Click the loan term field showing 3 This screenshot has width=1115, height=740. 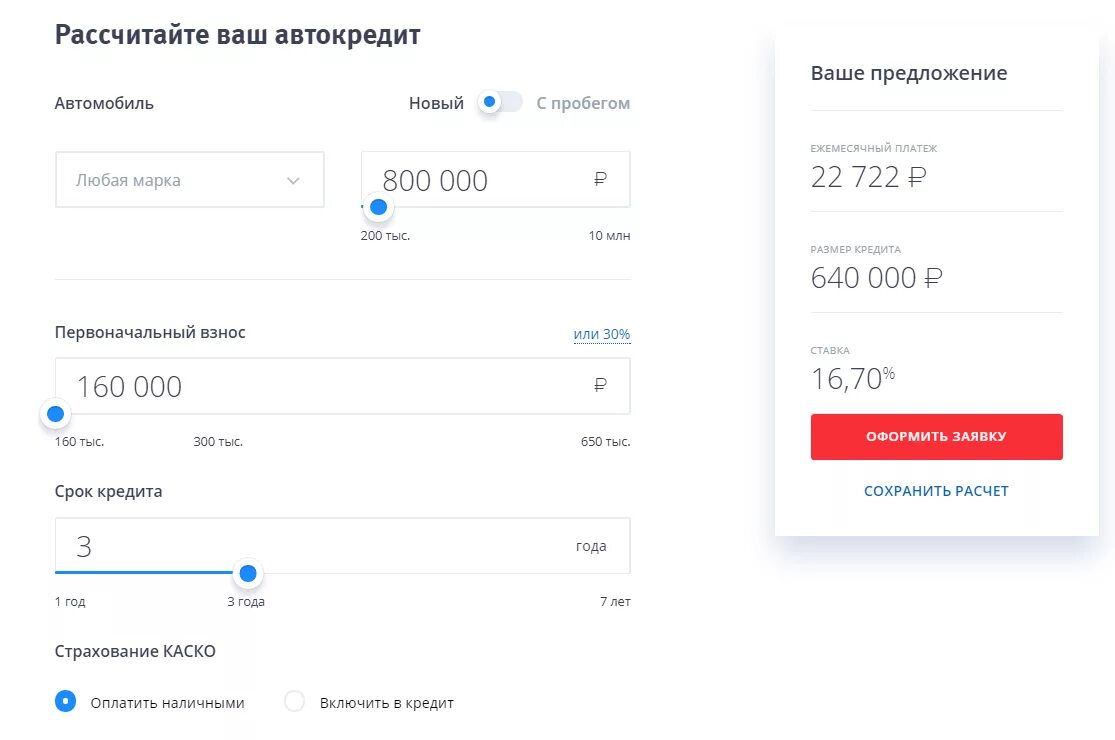(300, 546)
